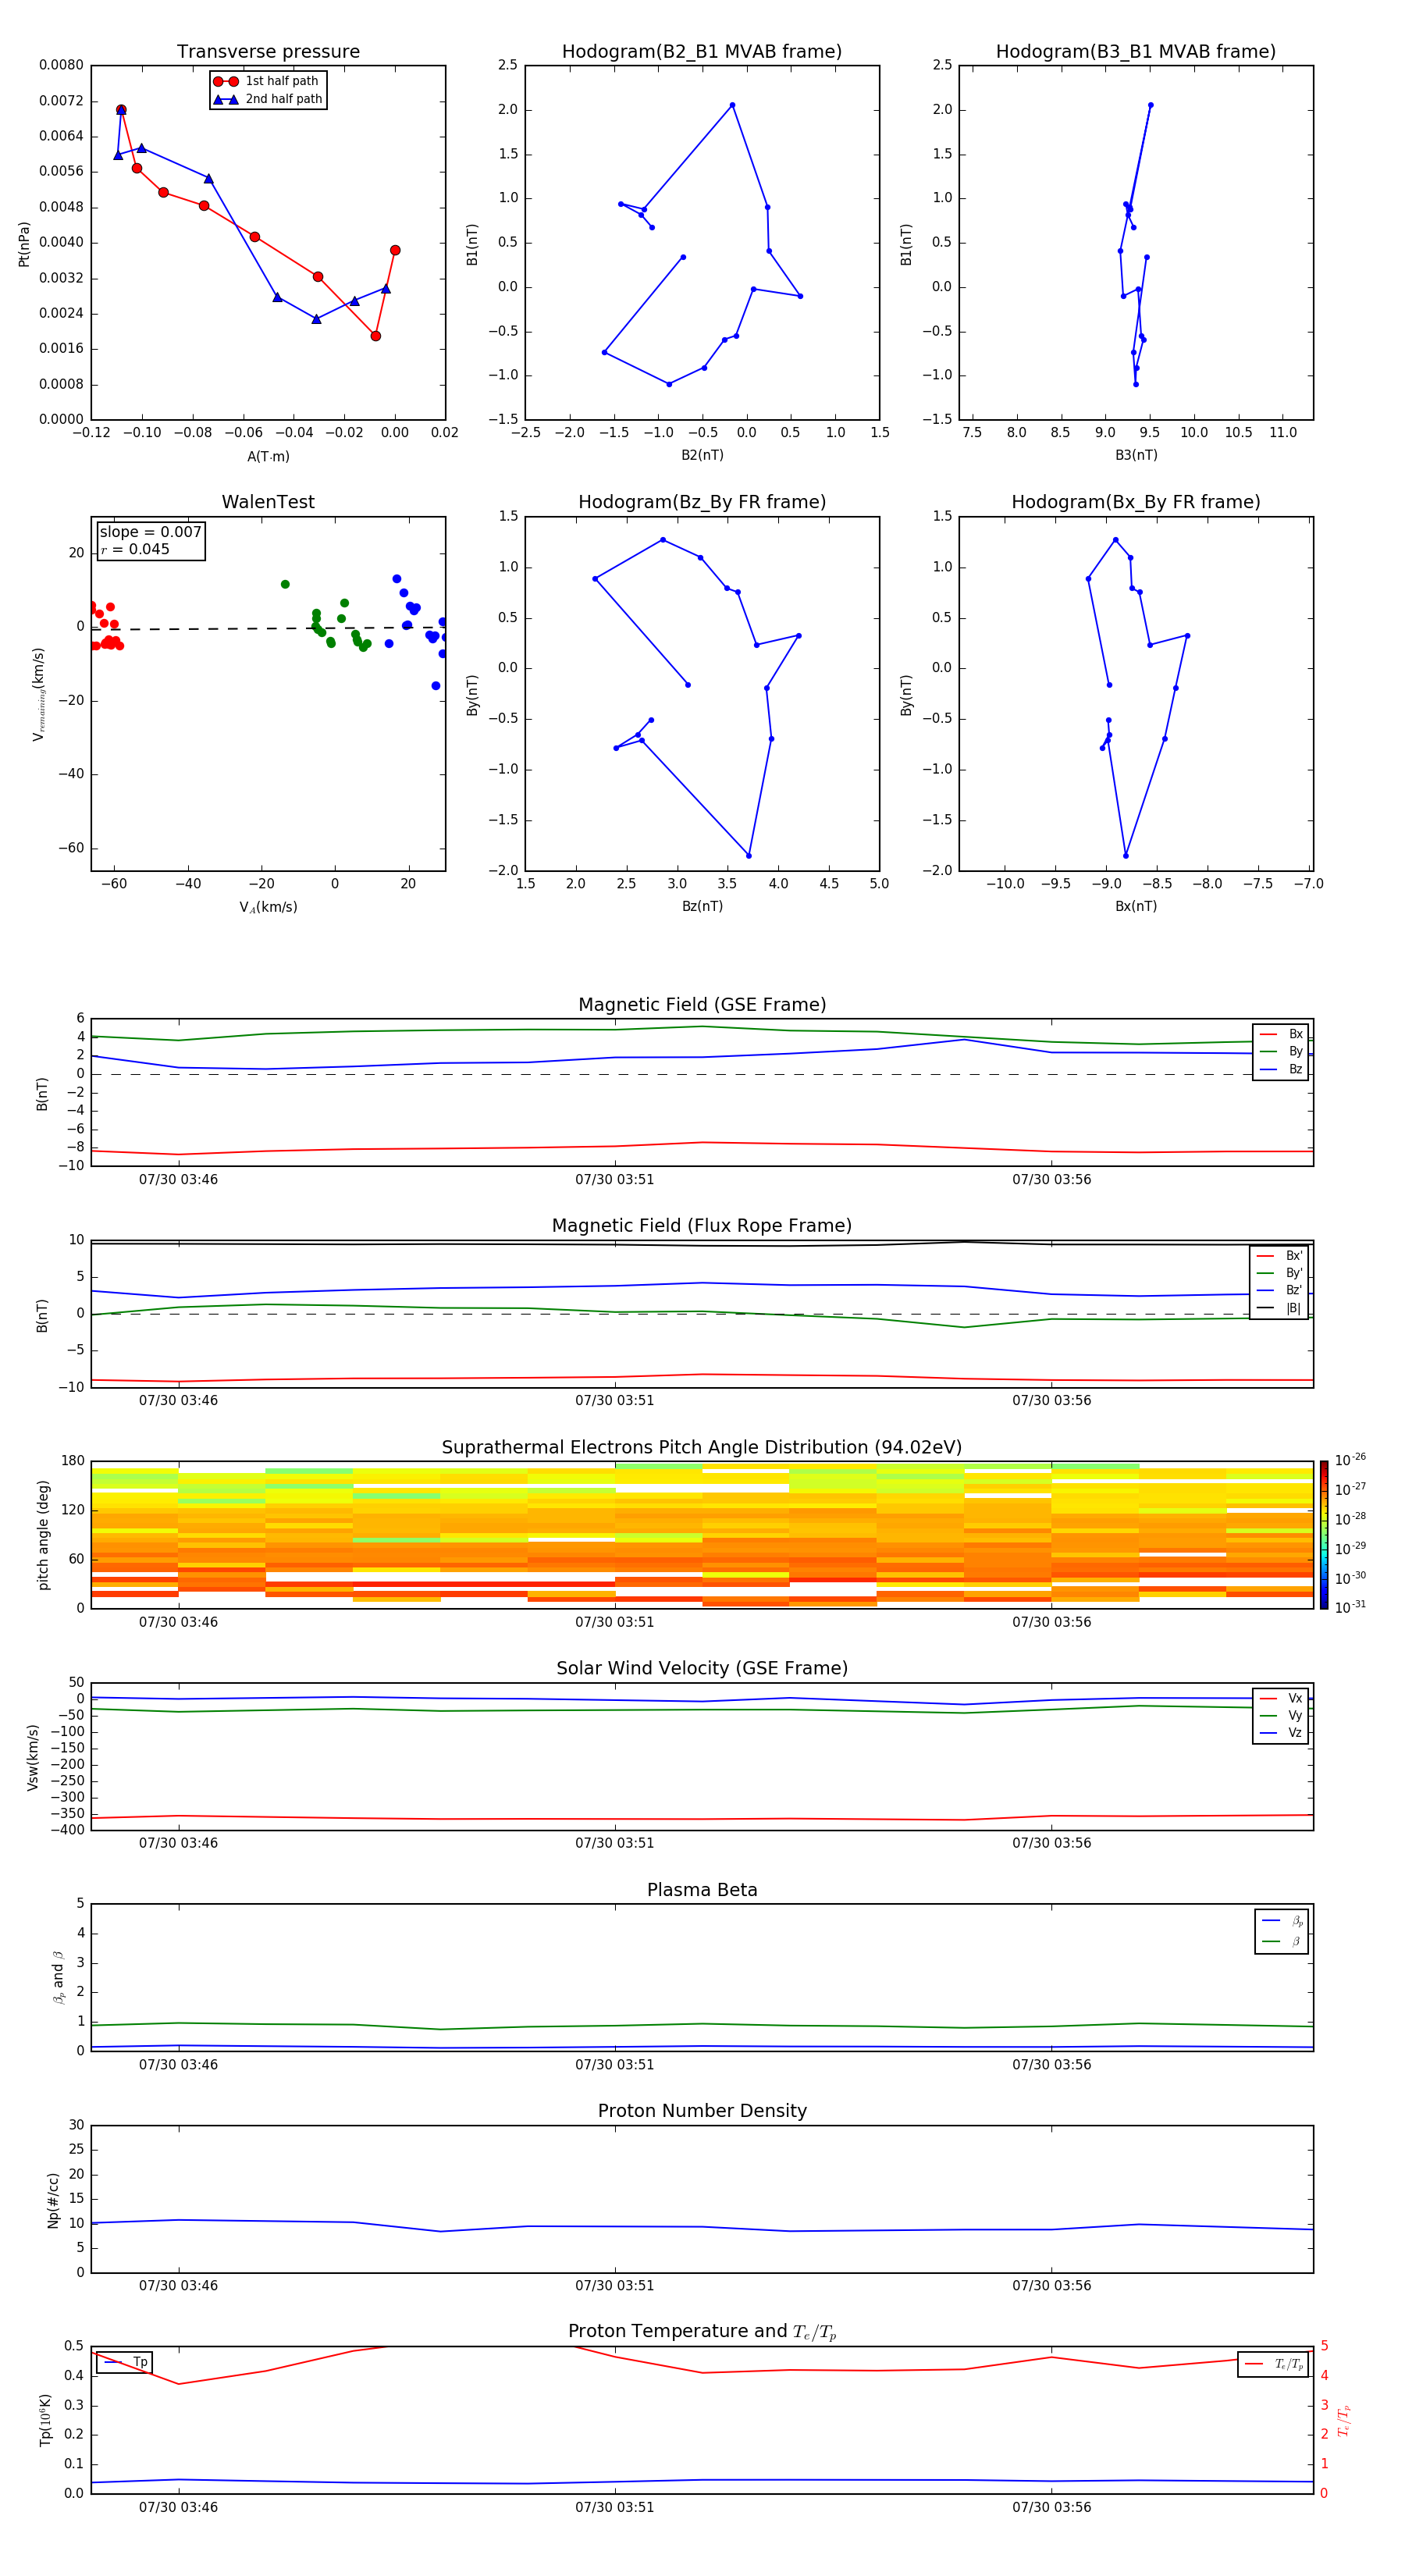Click '07/30 03:51' tick under GSE magnetic field
1405x2576 pixels.
pyautogui.click(x=614, y=1180)
